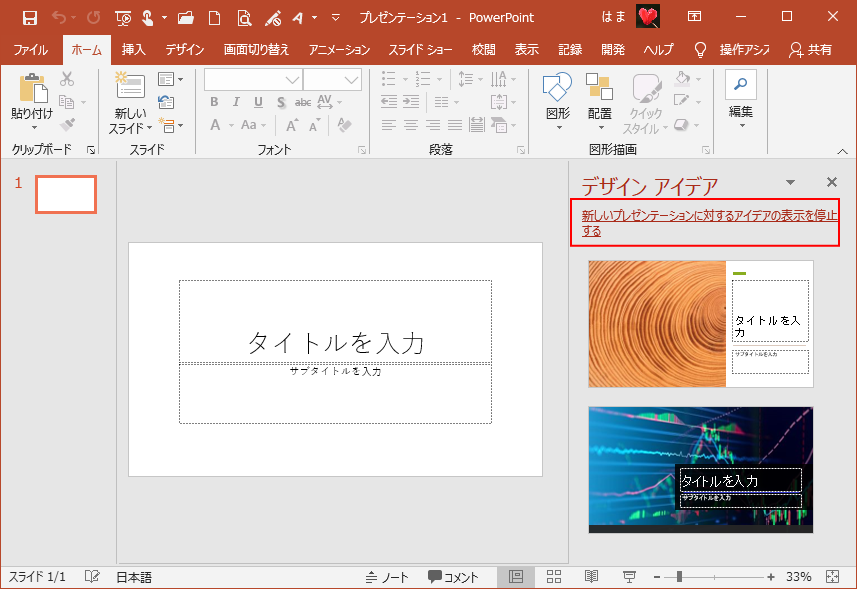Open Font dialog launcher
Image resolution: width=857 pixels, height=589 pixels.
pos(362,150)
